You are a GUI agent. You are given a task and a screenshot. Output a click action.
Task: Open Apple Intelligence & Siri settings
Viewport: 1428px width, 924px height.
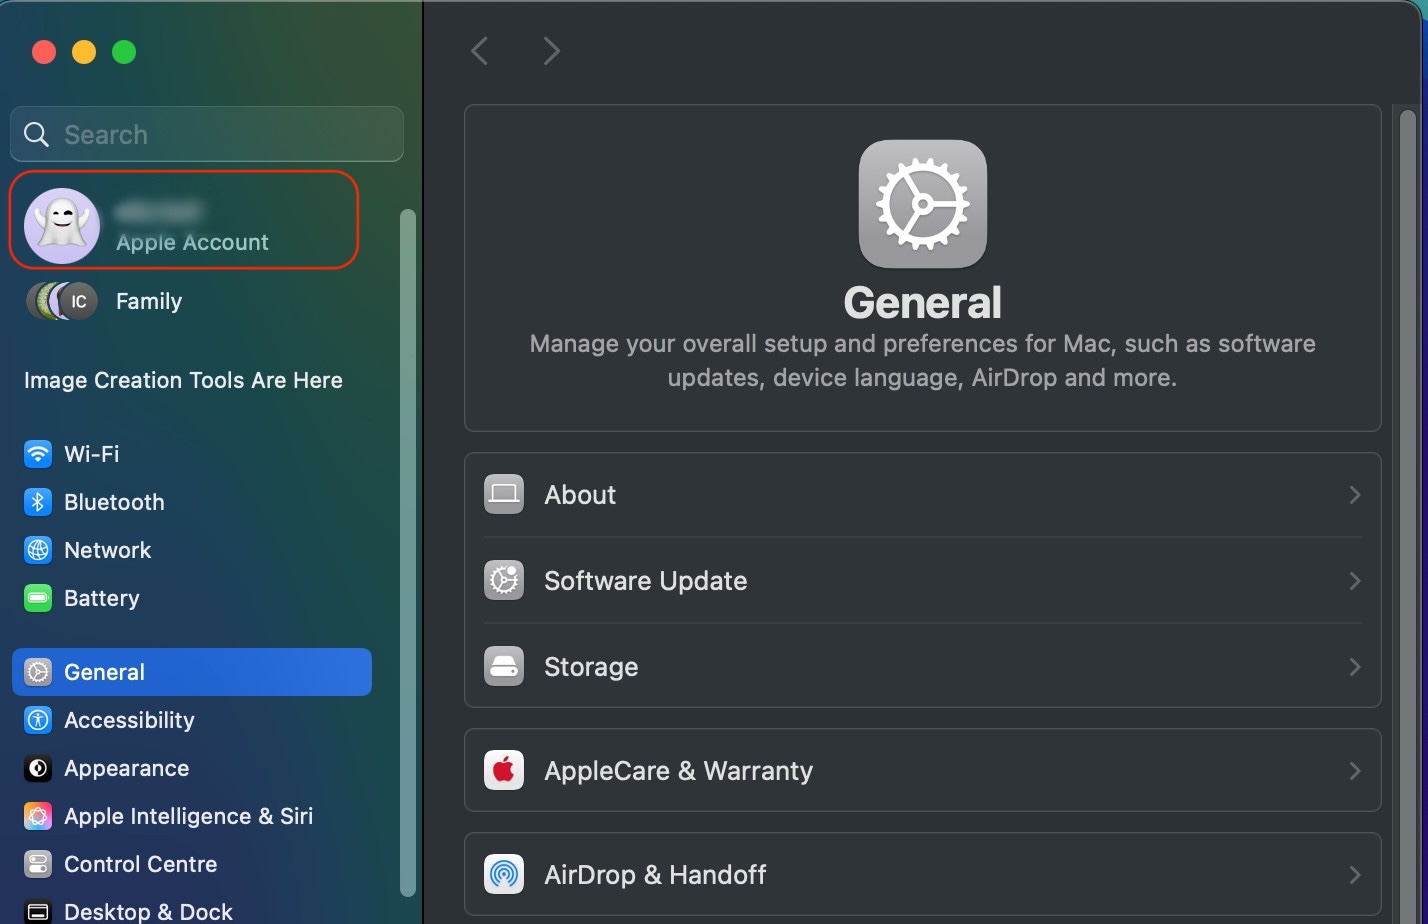[x=37, y=816]
